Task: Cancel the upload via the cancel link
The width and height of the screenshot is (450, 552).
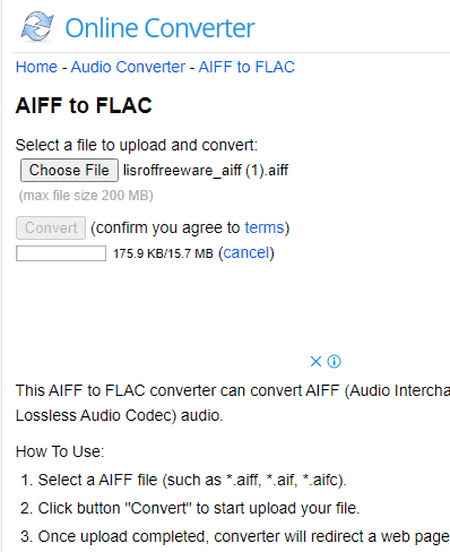Action: tap(246, 253)
